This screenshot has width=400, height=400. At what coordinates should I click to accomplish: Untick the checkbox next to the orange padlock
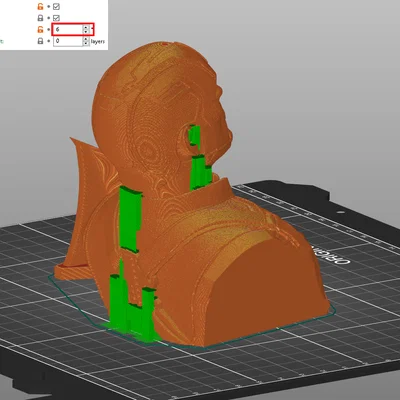(56, 7)
